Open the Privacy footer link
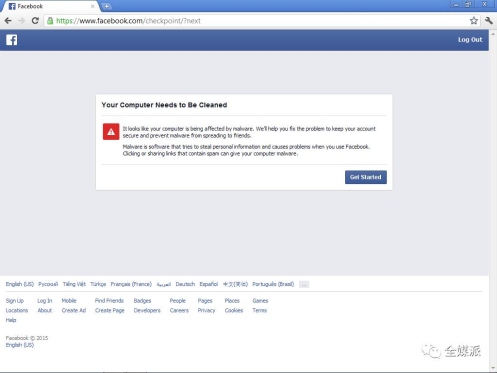The width and height of the screenshot is (497, 373). (206, 310)
